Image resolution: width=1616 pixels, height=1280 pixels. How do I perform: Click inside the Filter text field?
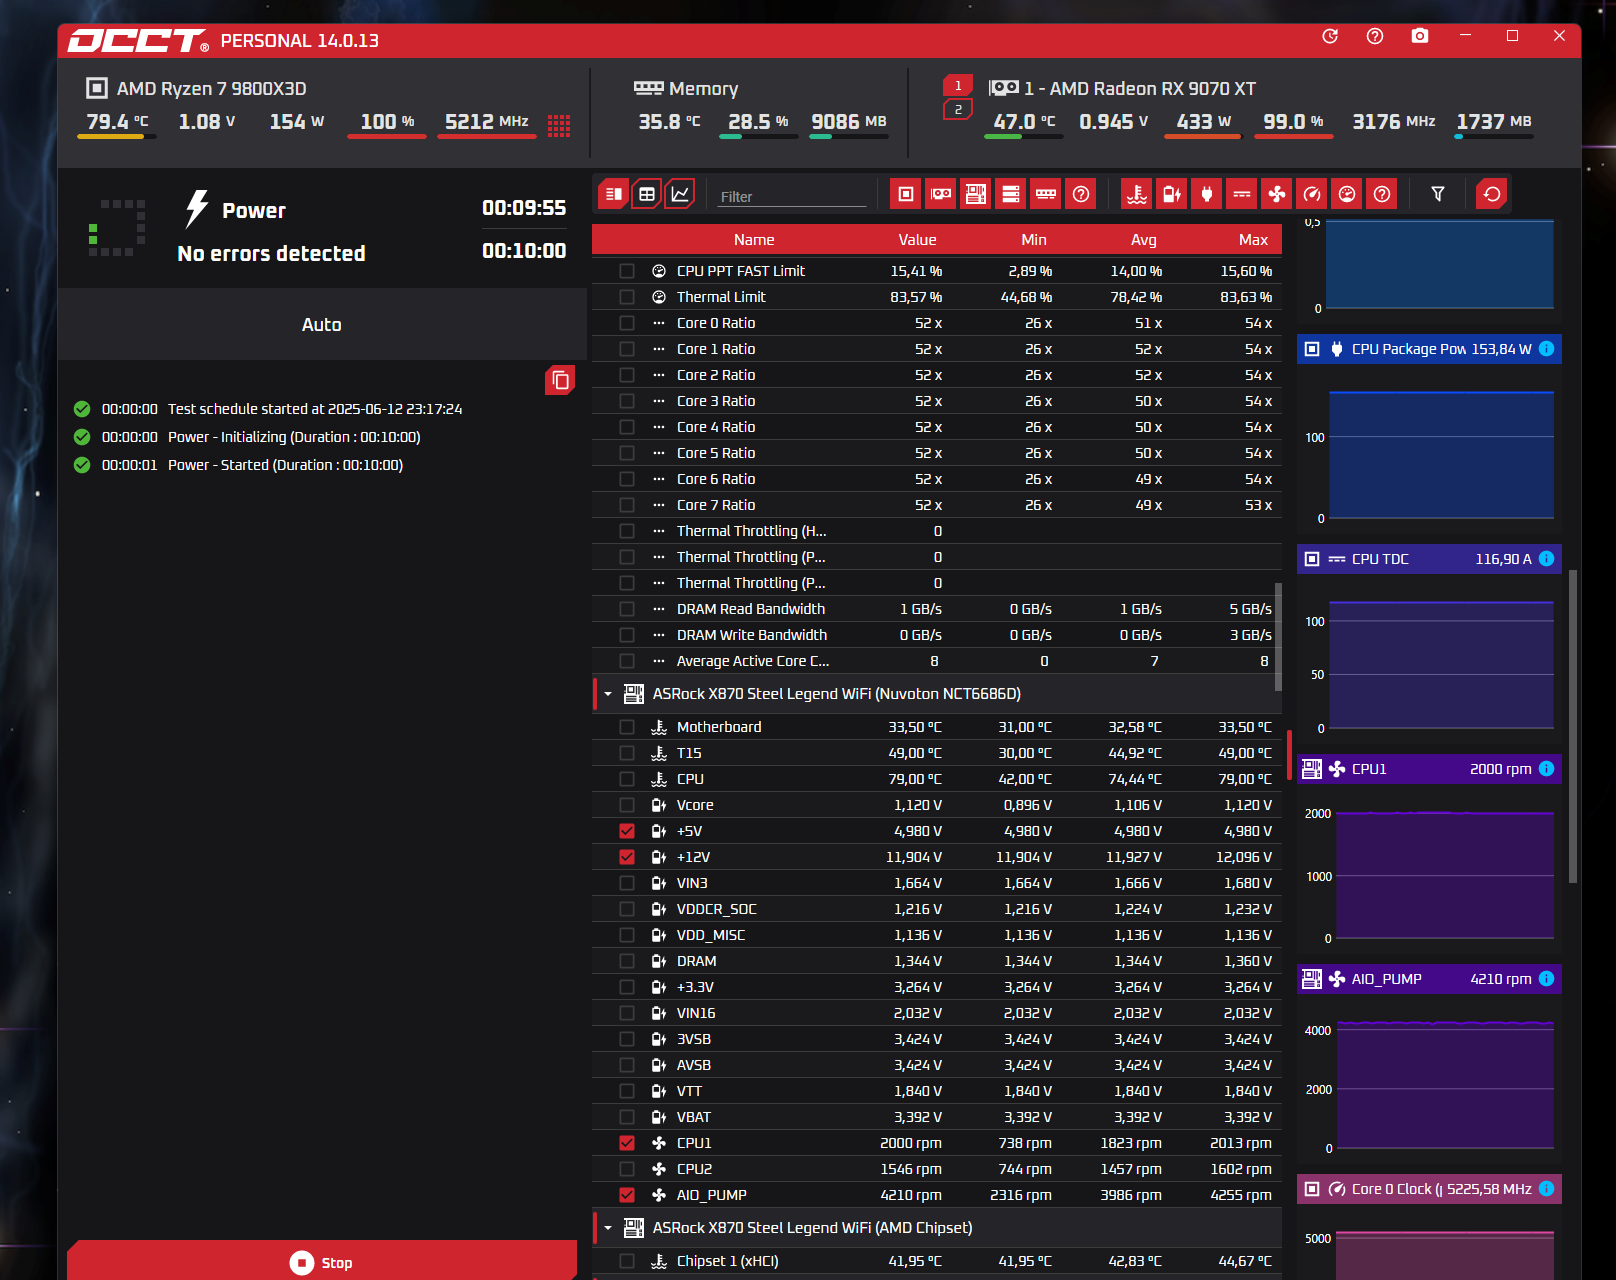tap(792, 196)
